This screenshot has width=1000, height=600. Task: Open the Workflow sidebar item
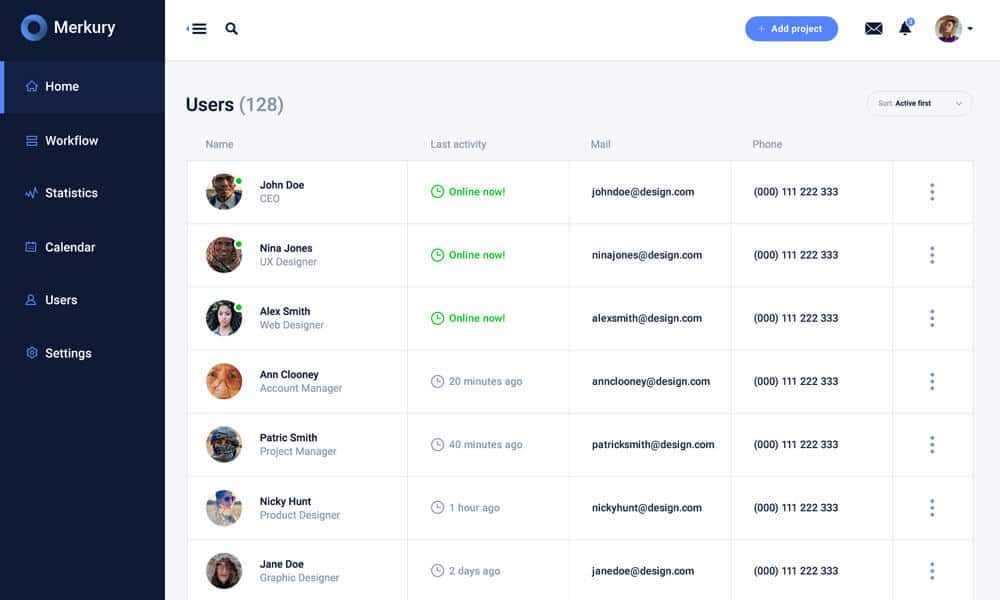click(x=71, y=141)
